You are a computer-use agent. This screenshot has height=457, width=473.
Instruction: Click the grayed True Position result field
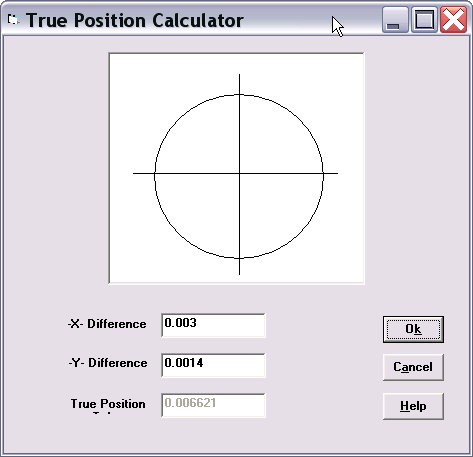click(213, 405)
